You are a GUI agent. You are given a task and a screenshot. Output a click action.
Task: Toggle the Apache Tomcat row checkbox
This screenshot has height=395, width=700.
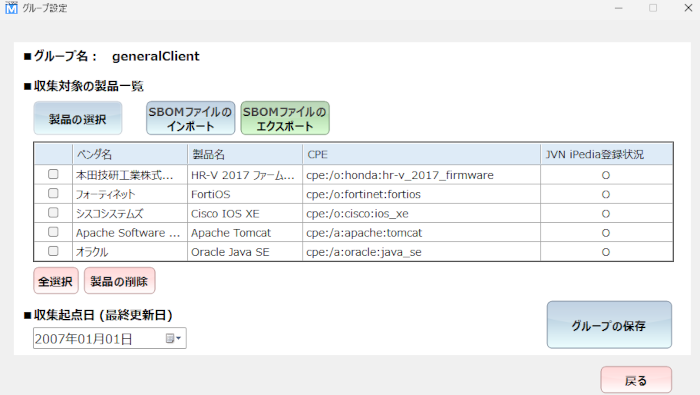click(x=53, y=232)
